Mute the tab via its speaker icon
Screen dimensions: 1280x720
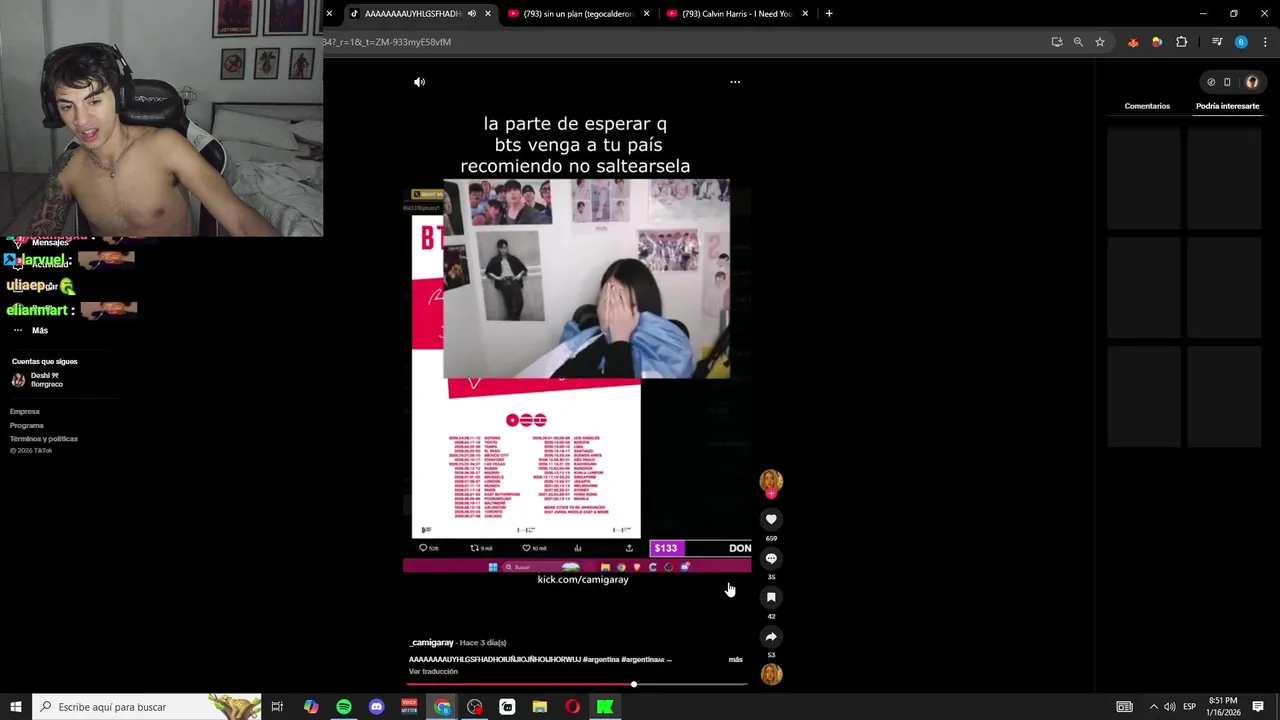pyautogui.click(x=472, y=14)
